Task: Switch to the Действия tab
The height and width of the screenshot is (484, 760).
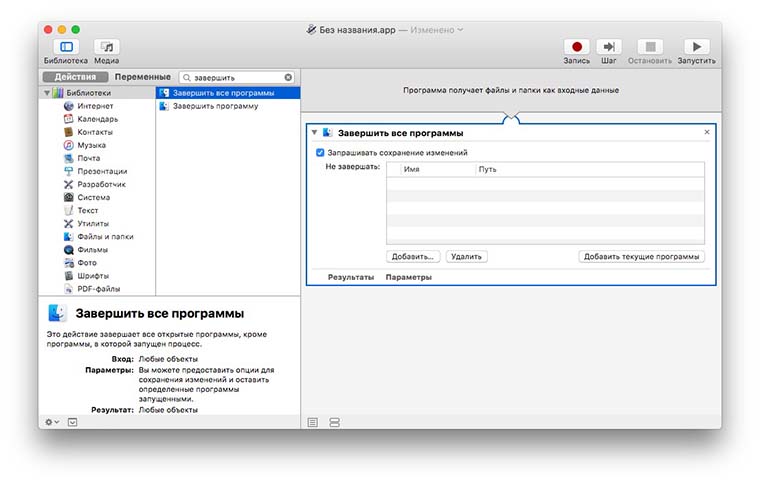Action: pos(75,77)
